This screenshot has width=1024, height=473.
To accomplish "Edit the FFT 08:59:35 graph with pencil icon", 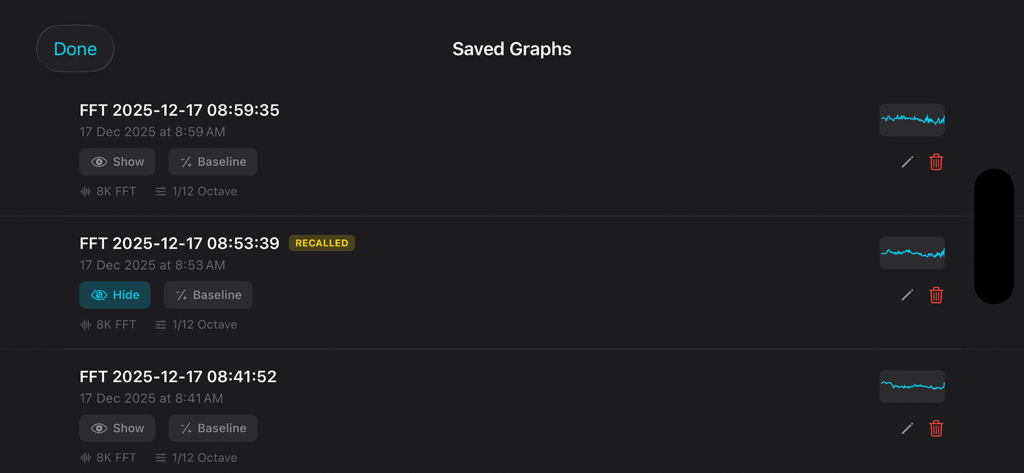I will pos(907,162).
